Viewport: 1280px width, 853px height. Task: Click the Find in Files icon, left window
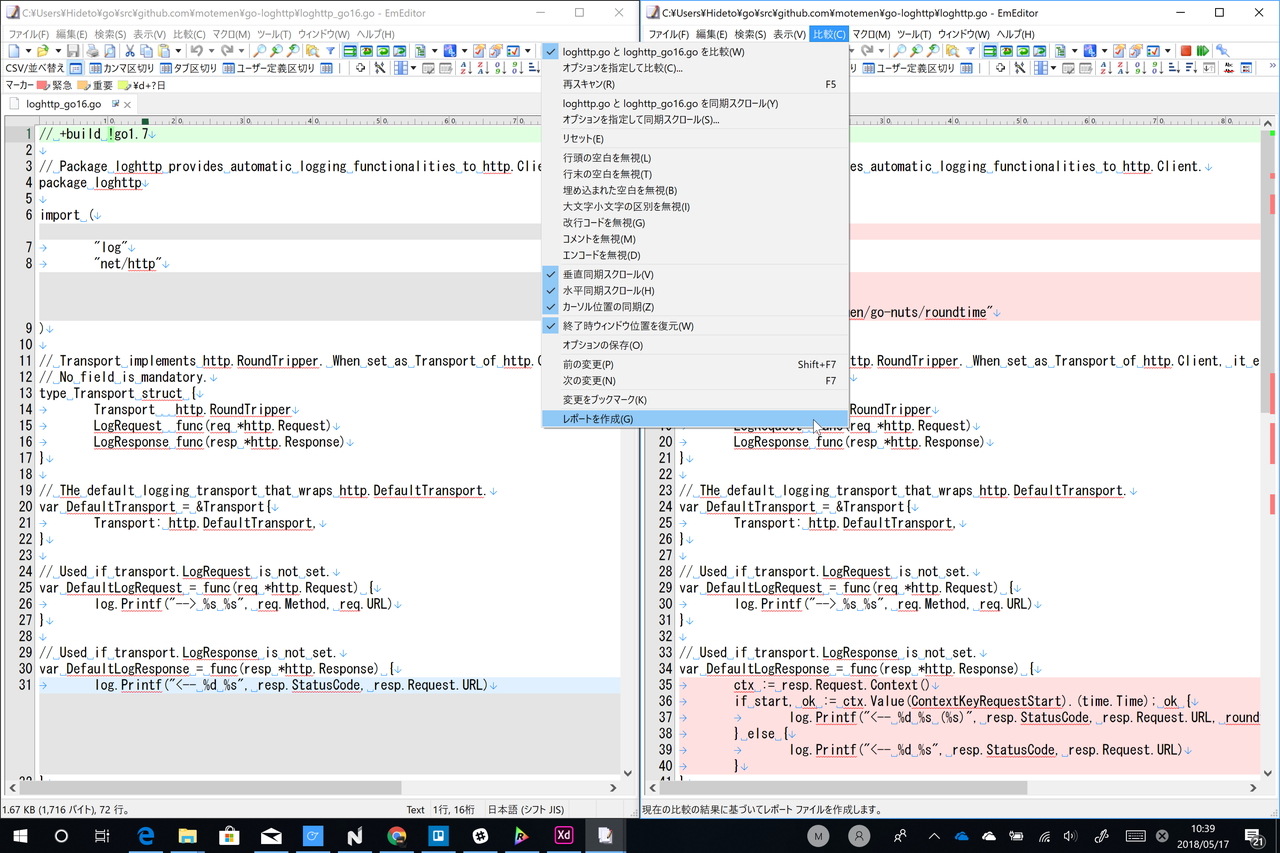click(312, 51)
